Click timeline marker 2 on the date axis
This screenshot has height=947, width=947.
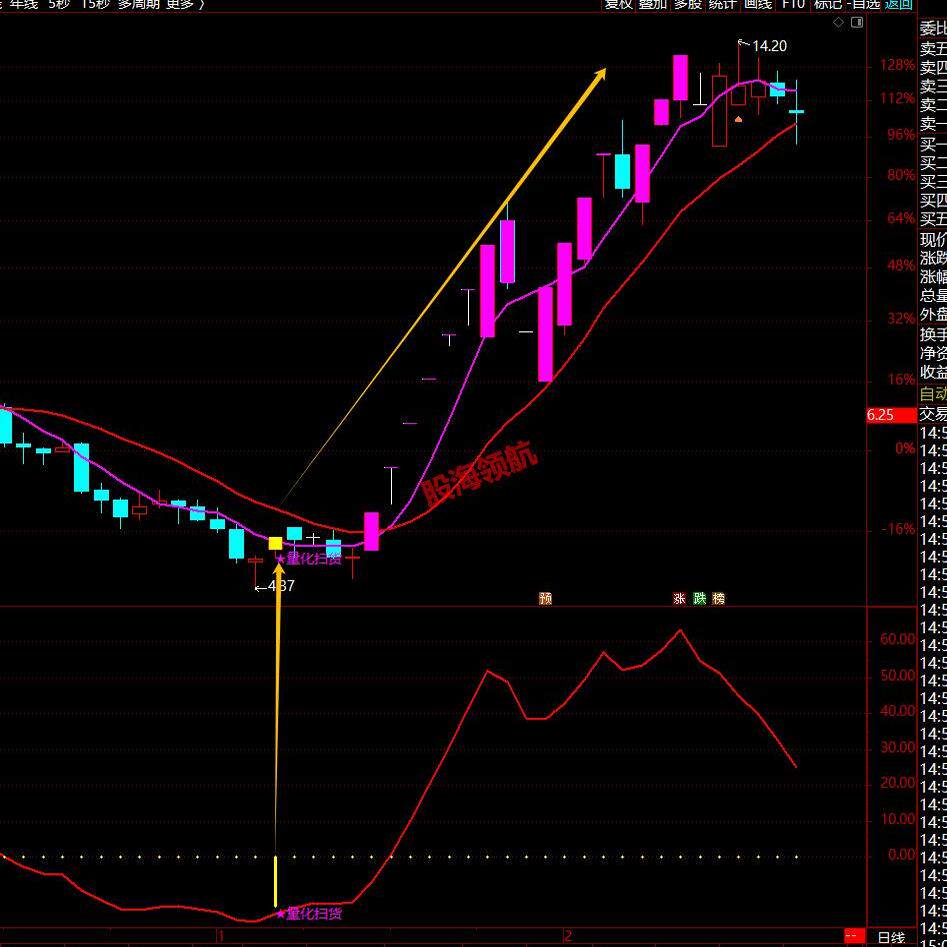568,936
